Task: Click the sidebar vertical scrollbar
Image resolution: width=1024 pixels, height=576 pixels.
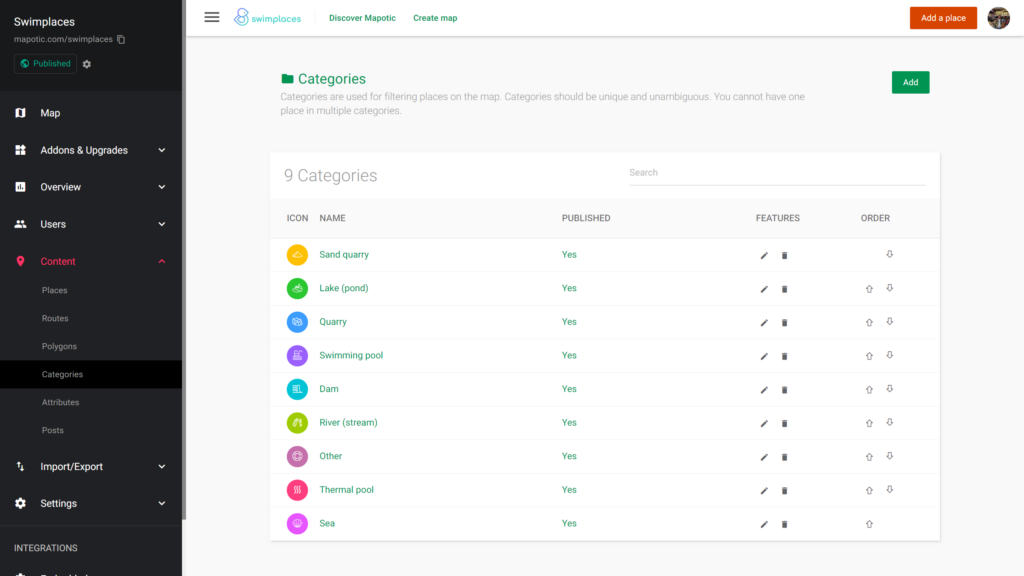Action: click(184, 261)
